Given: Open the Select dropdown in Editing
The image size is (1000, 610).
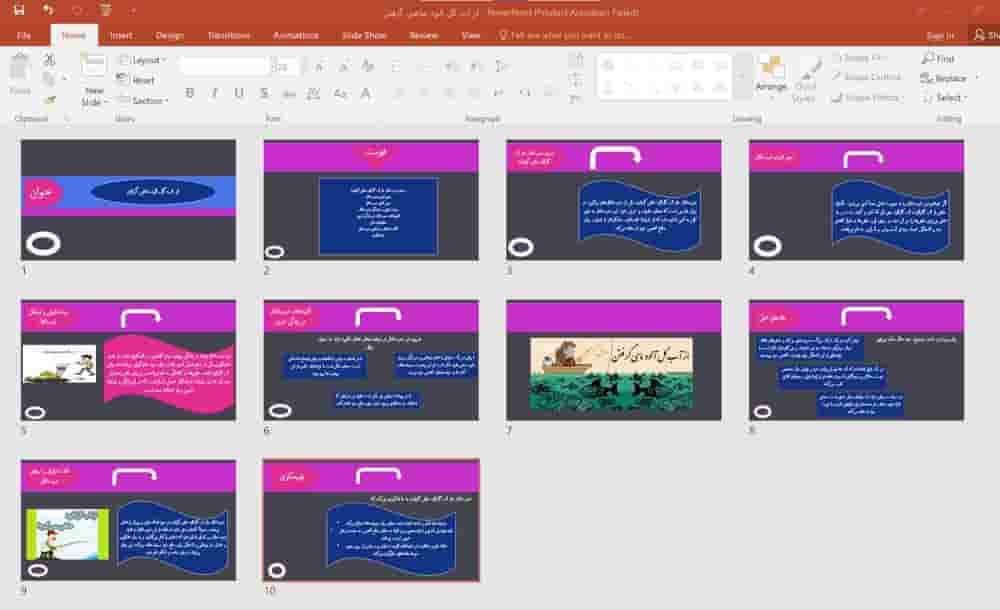Looking at the screenshot, I should click(945, 98).
